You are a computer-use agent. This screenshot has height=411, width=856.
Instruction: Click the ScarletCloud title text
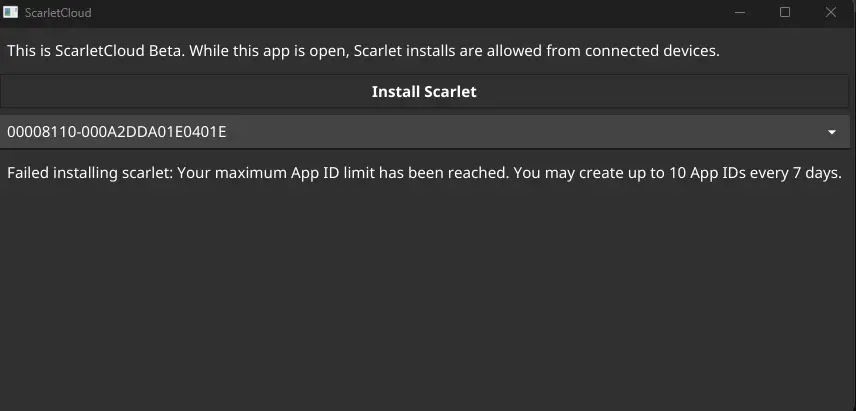point(58,13)
